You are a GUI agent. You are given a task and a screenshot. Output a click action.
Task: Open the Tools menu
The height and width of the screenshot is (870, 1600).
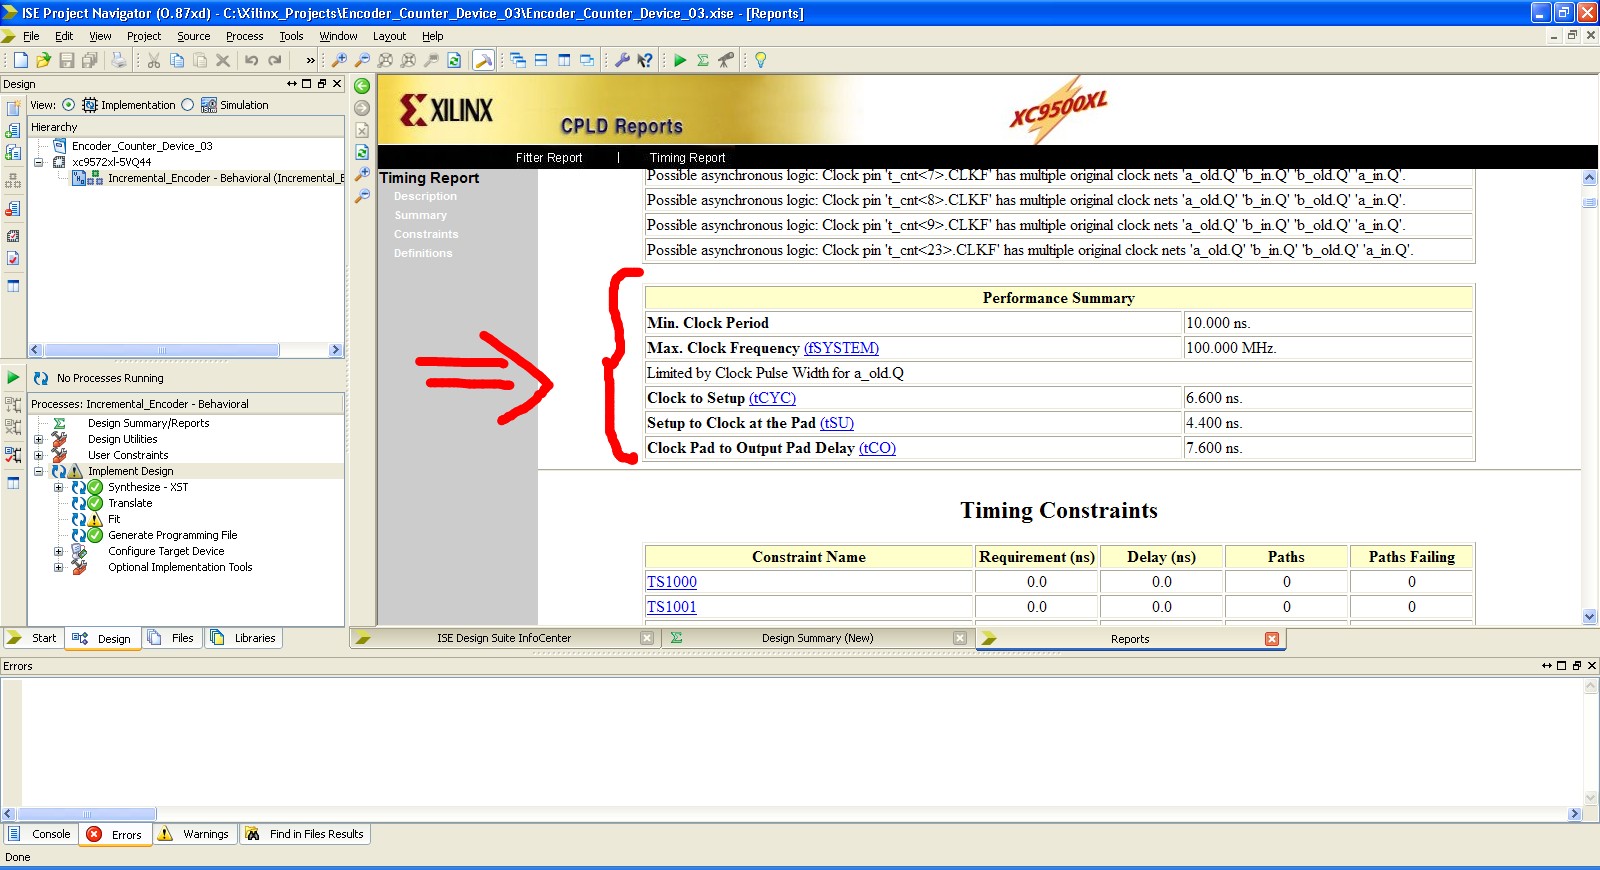click(x=291, y=36)
